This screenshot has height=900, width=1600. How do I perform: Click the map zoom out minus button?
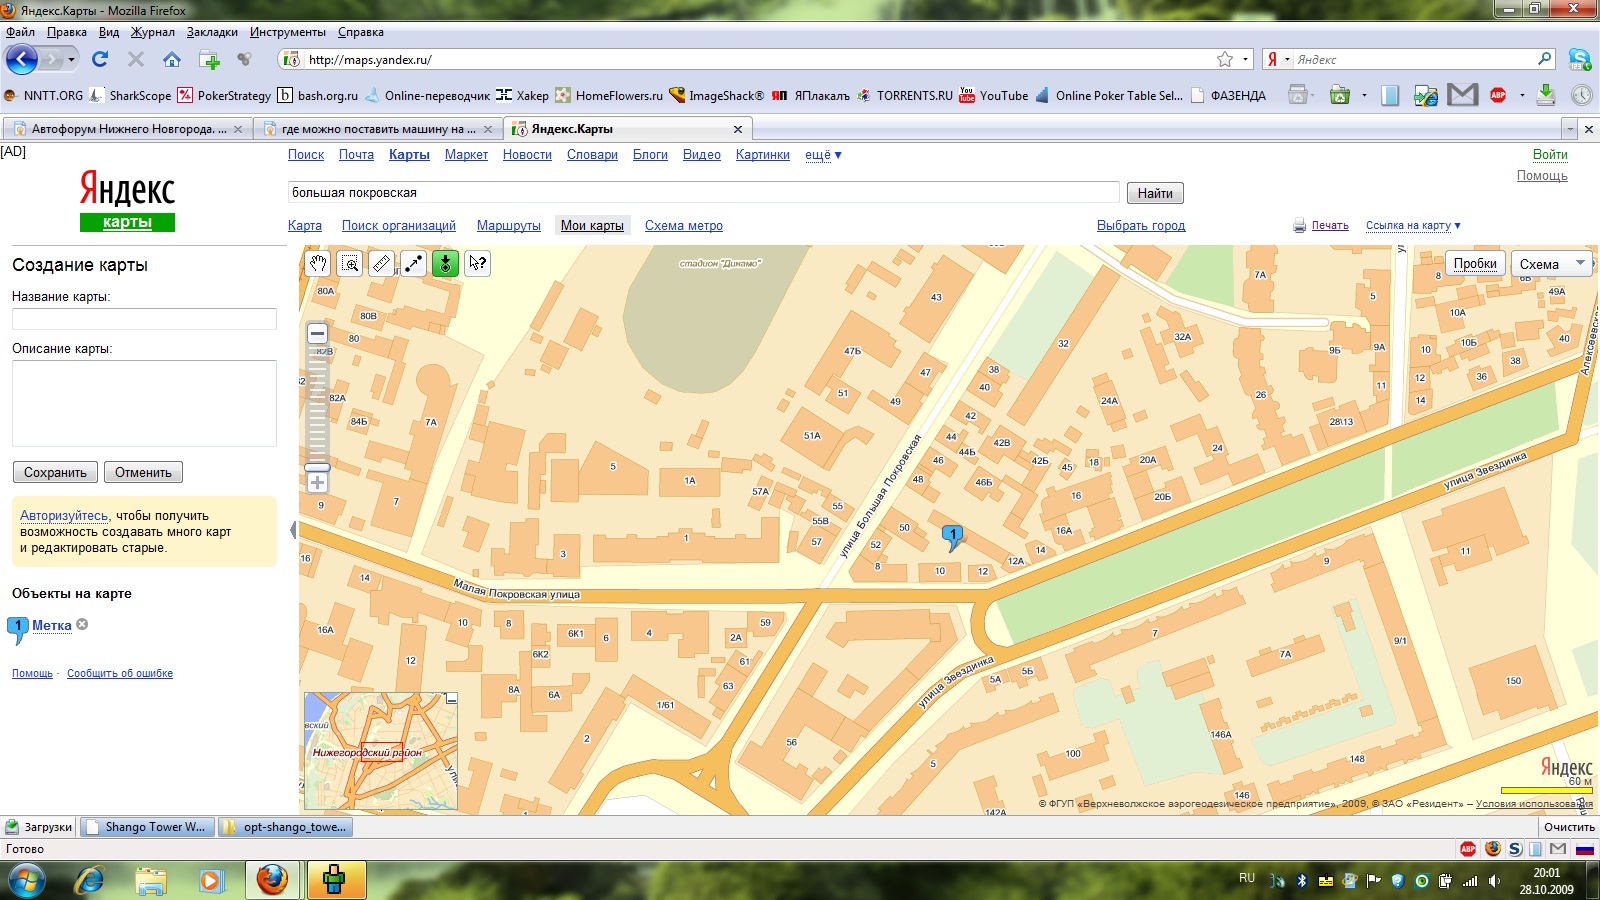click(x=317, y=334)
